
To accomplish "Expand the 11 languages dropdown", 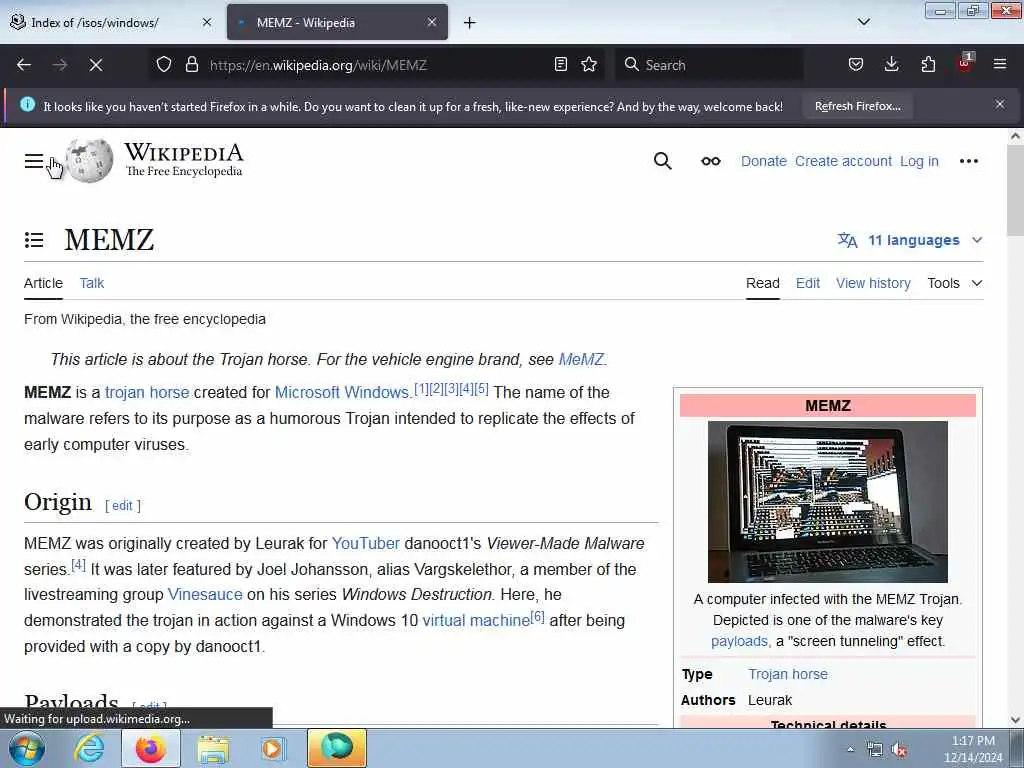I will (x=910, y=240).
